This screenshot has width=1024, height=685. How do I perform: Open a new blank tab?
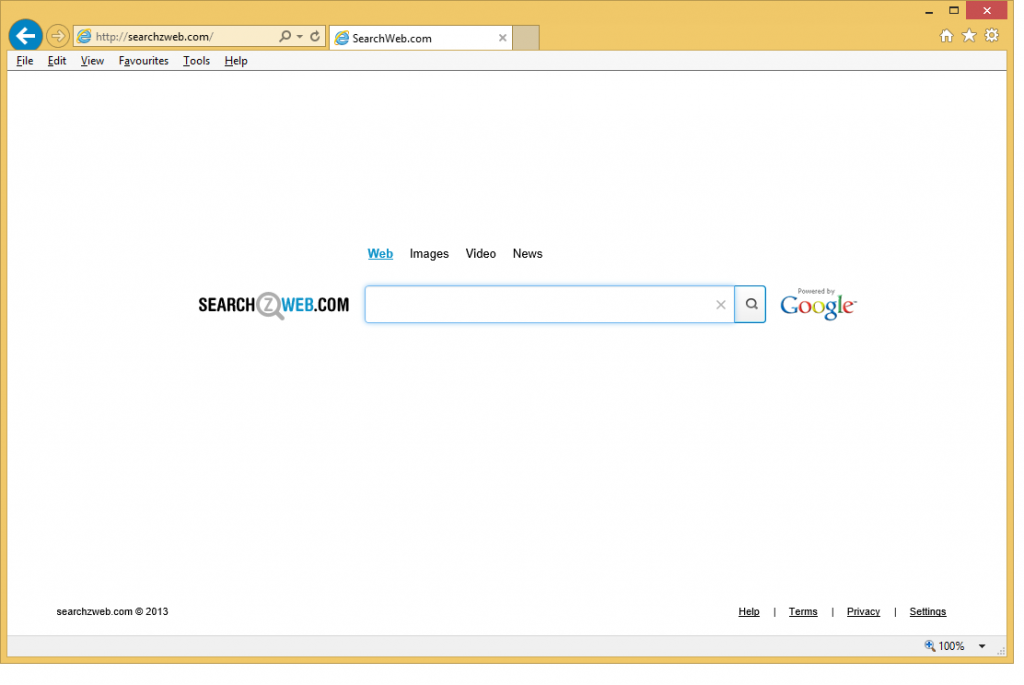(x=526, y=38)
